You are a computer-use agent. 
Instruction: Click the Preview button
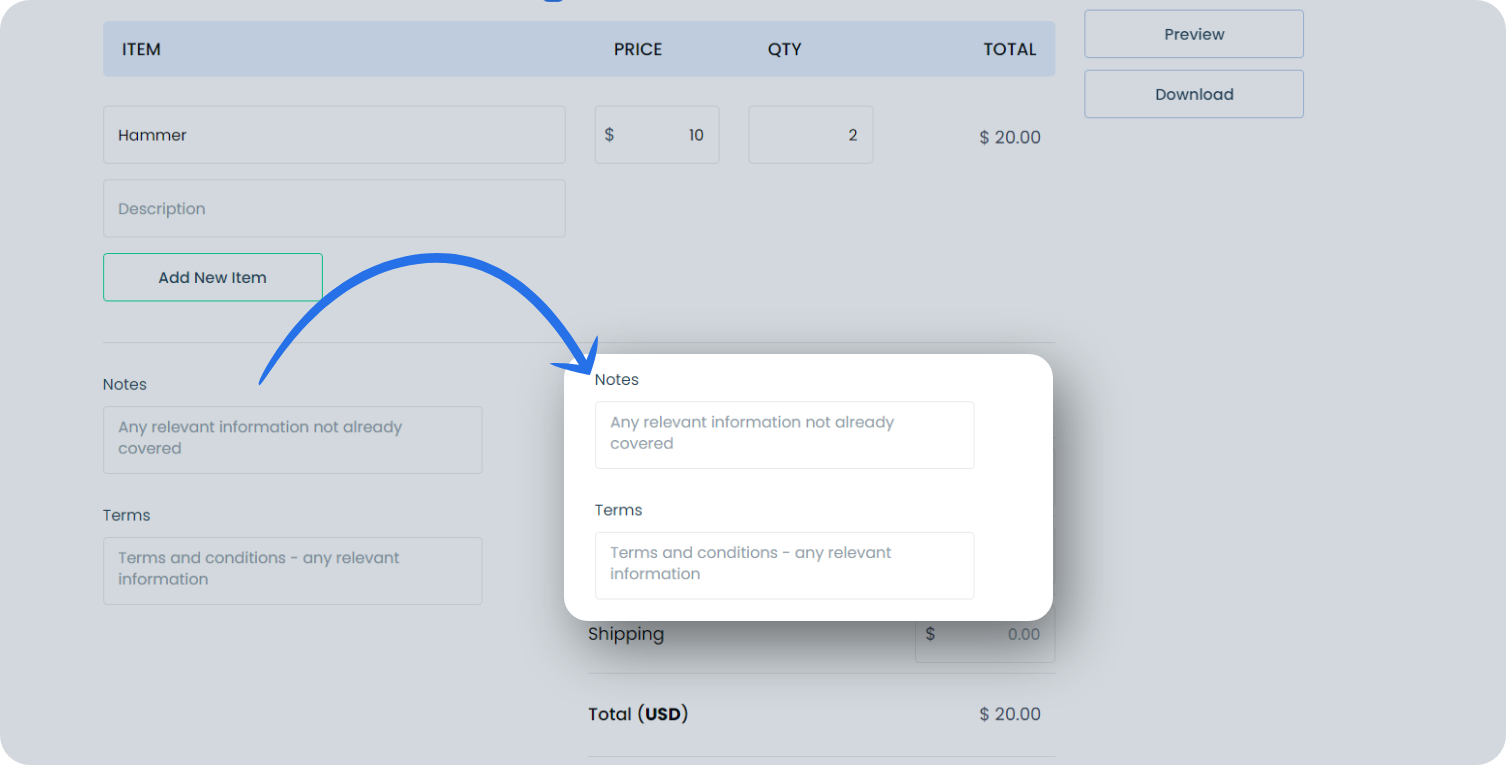[1194, 34]
